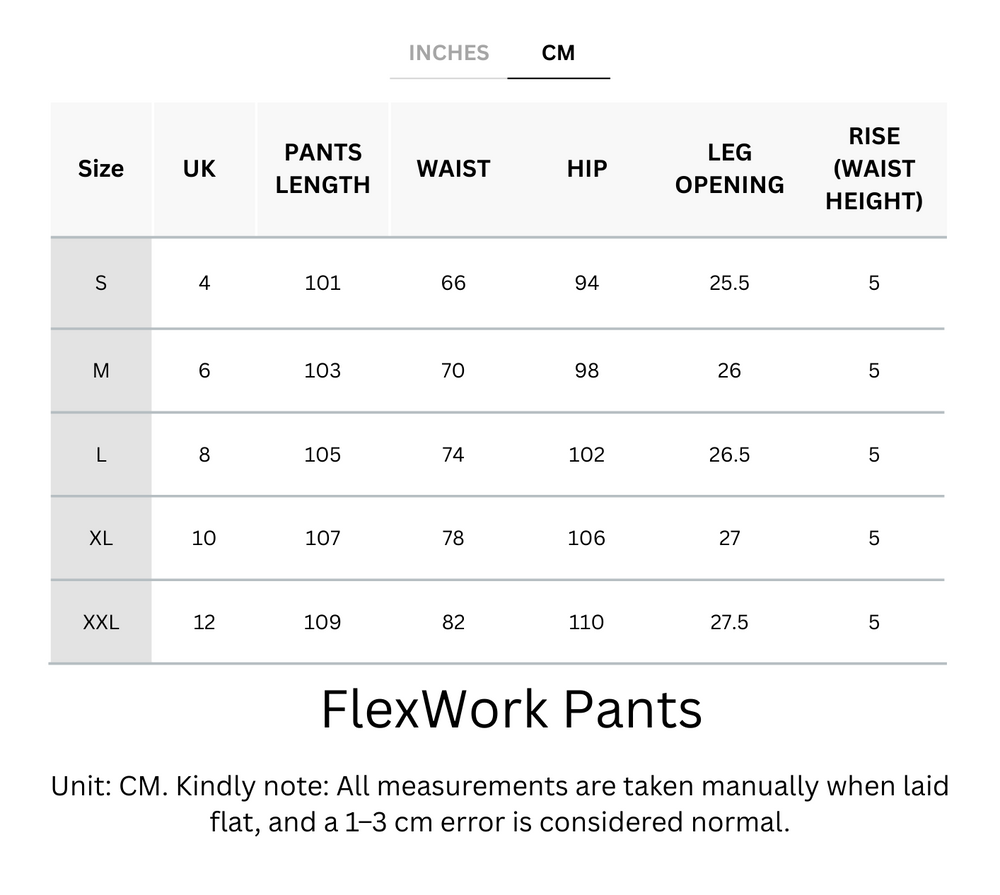
Task: Click the RISE (WAIST HEIGHT) header
Action: point(875,169)
